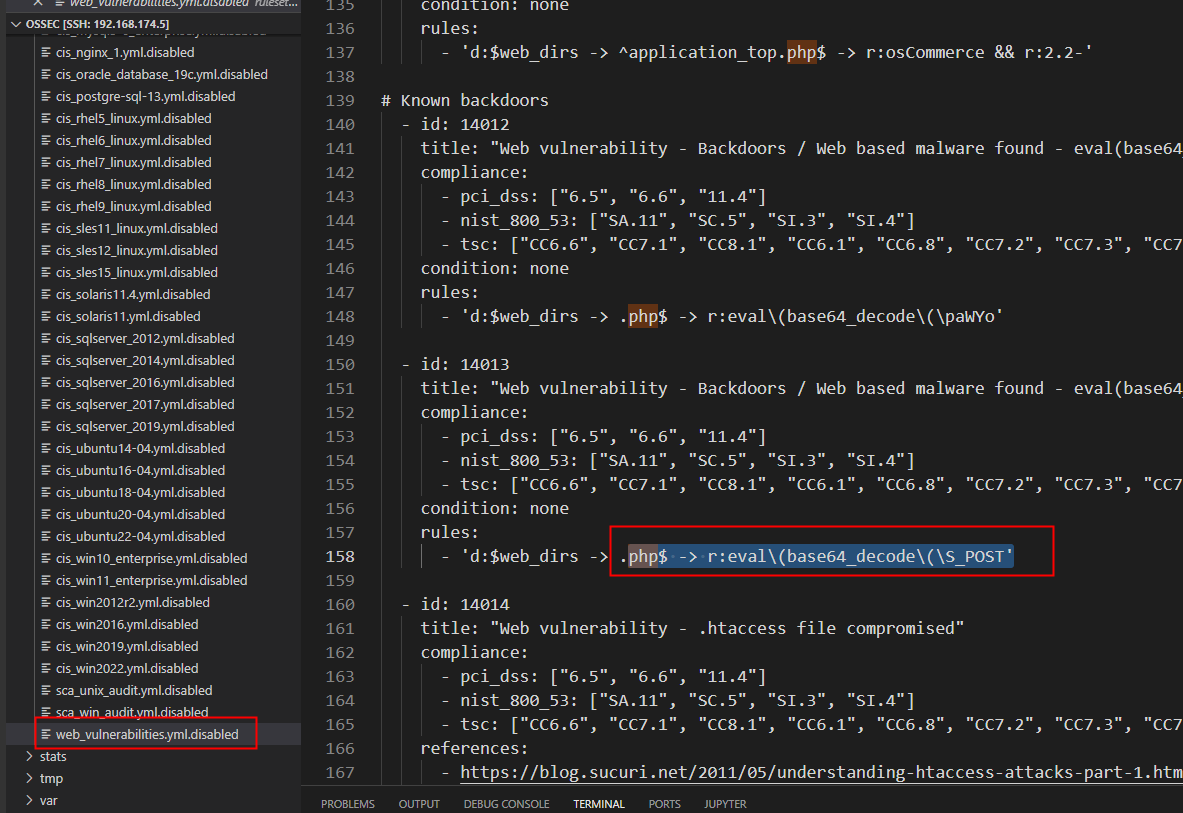Switch to the PROBLEMS panel tab

point(348,804)
